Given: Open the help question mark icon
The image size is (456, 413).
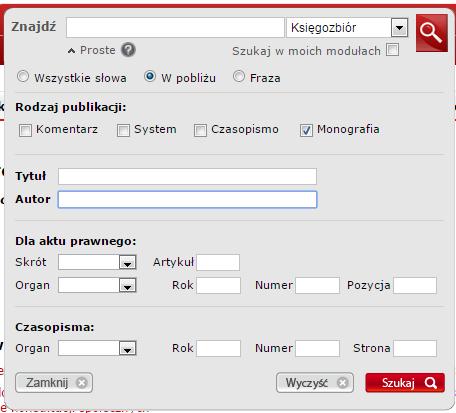Looking at the screenshot, I should [128, 50].
